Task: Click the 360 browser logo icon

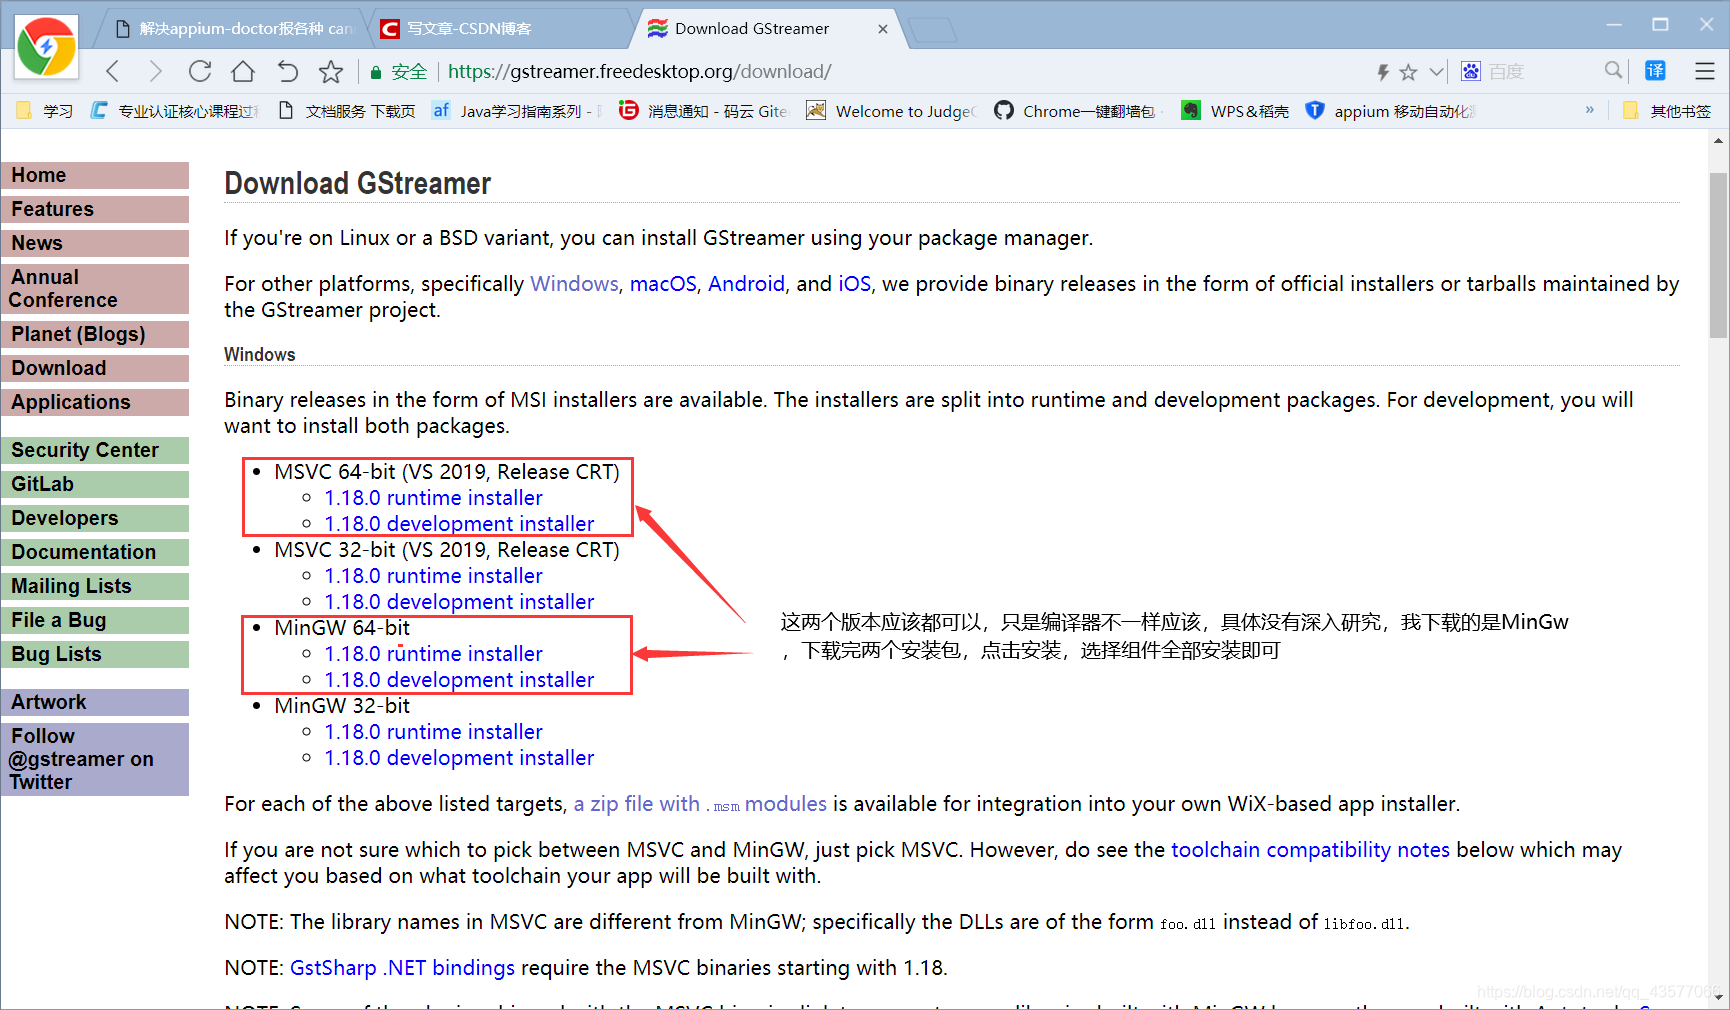Action: tap(46, 47)
